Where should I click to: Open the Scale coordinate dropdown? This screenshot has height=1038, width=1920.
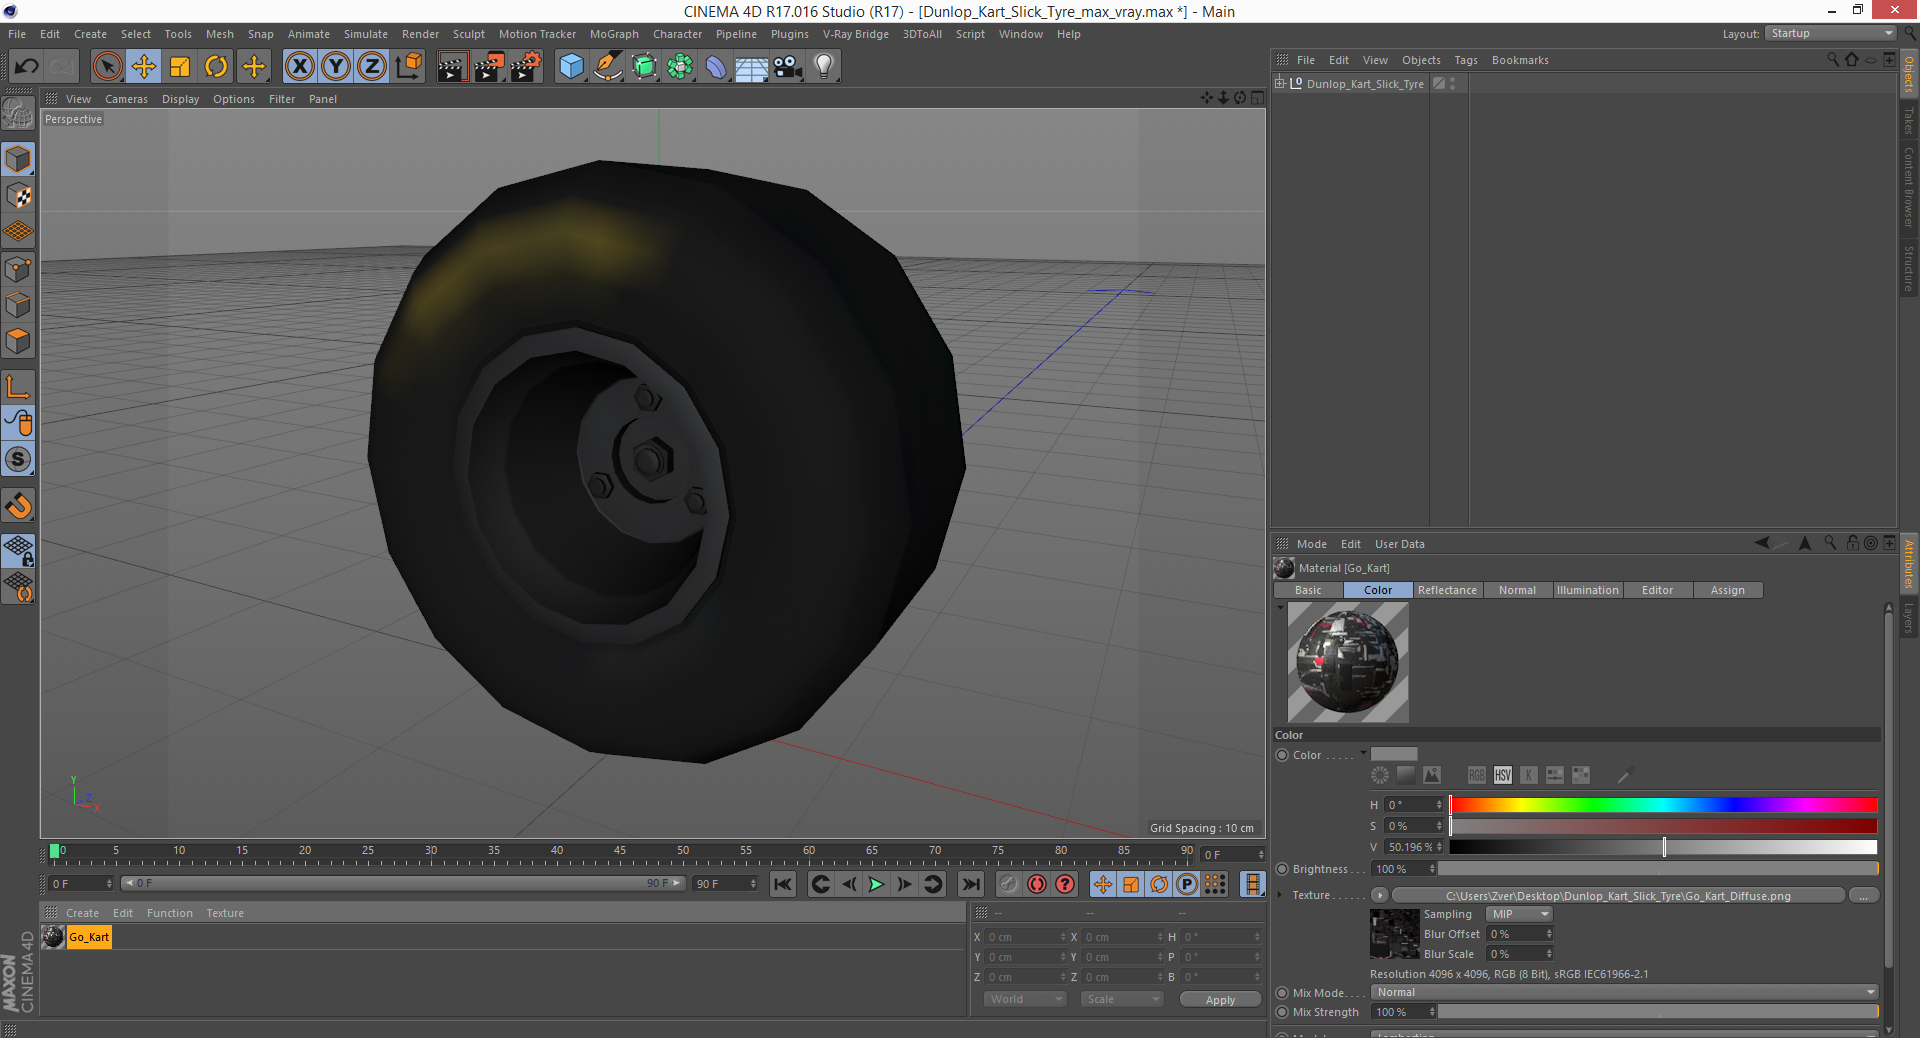pyautogui.click(x=1122, y=999)
